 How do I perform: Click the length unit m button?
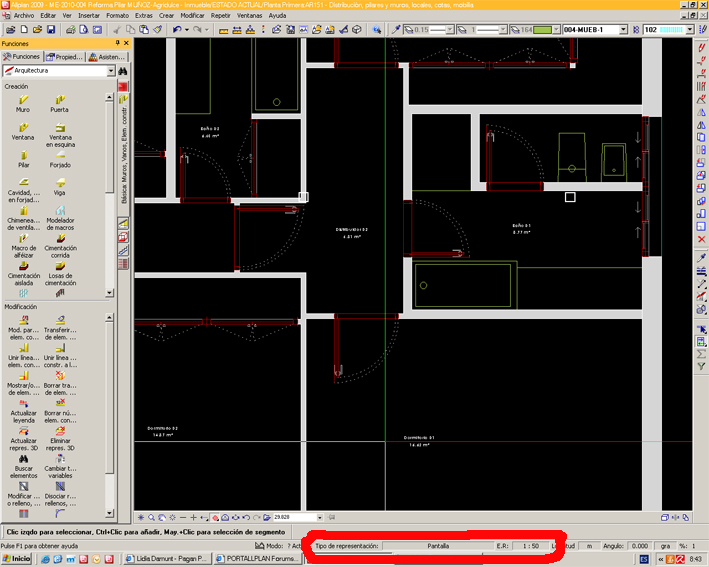coord(589,546)
